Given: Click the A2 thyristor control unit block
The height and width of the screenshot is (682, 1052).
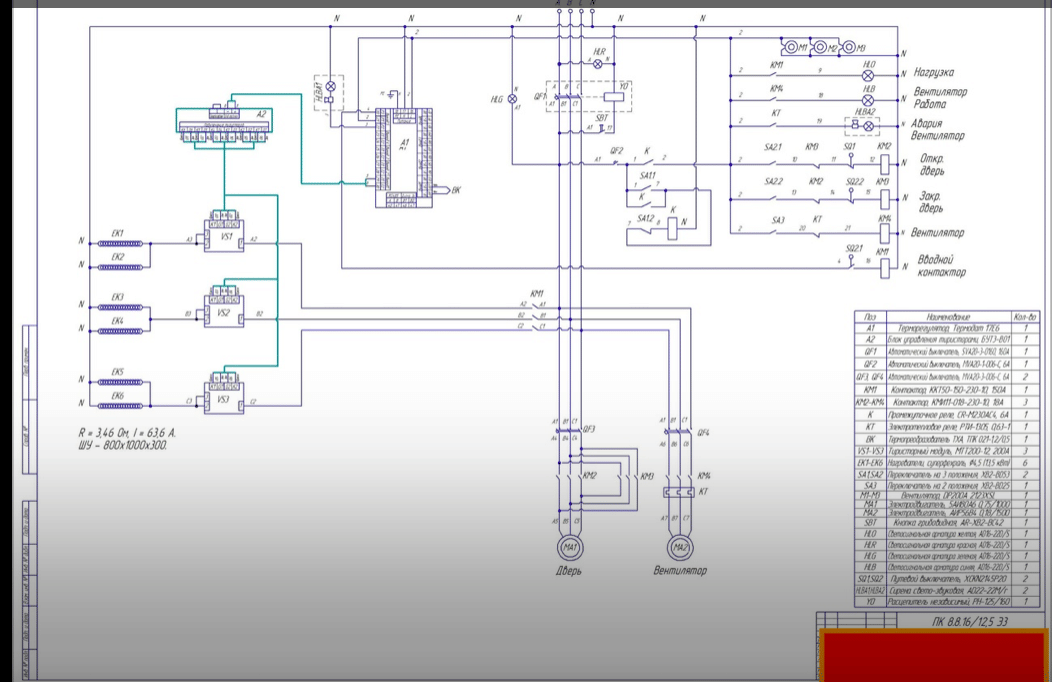Looking at the screenshot, I should click(232, 120).
